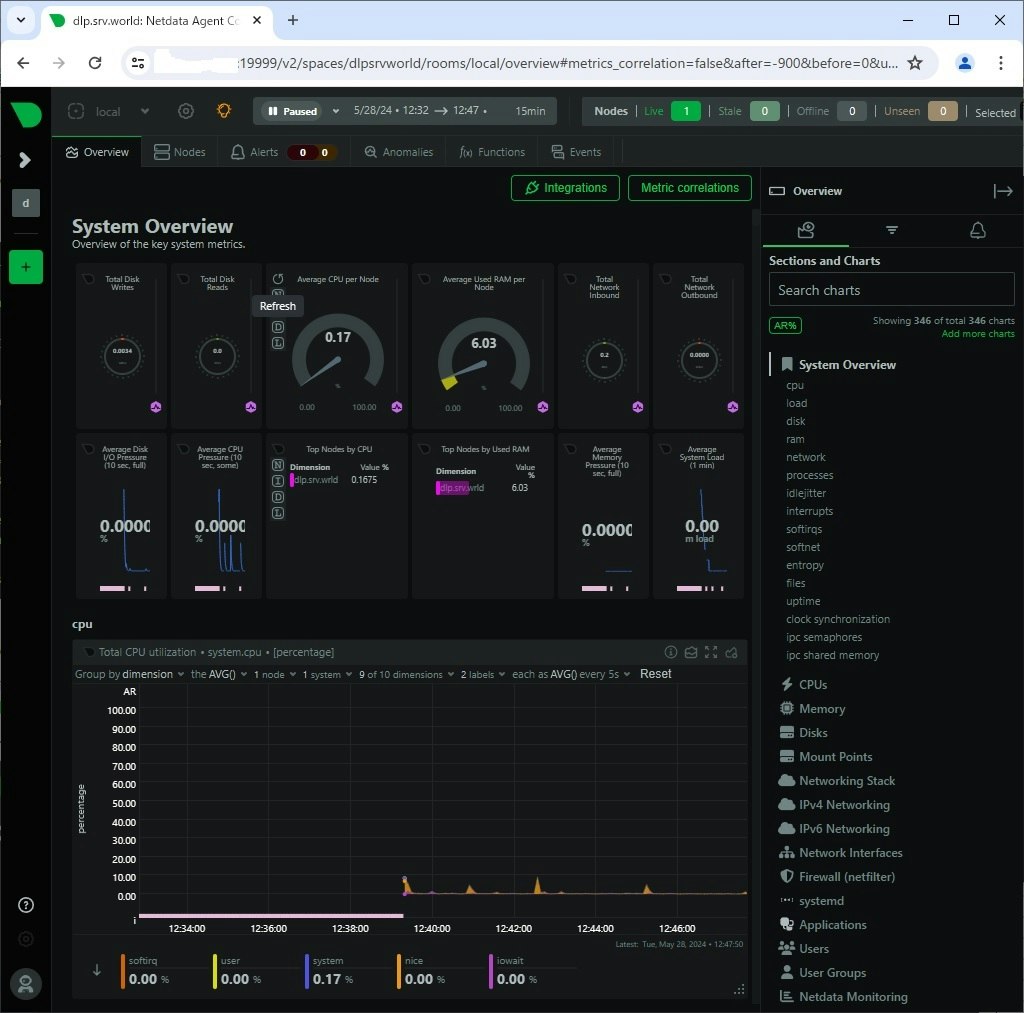The height and width of the screenshot is (1013, 1024).
Task: Open the Applications section
Action: (832, 925)
